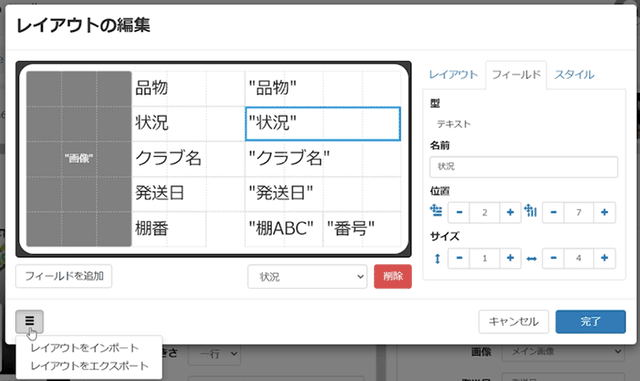Open the hamburger menu button

pos(29,321)
